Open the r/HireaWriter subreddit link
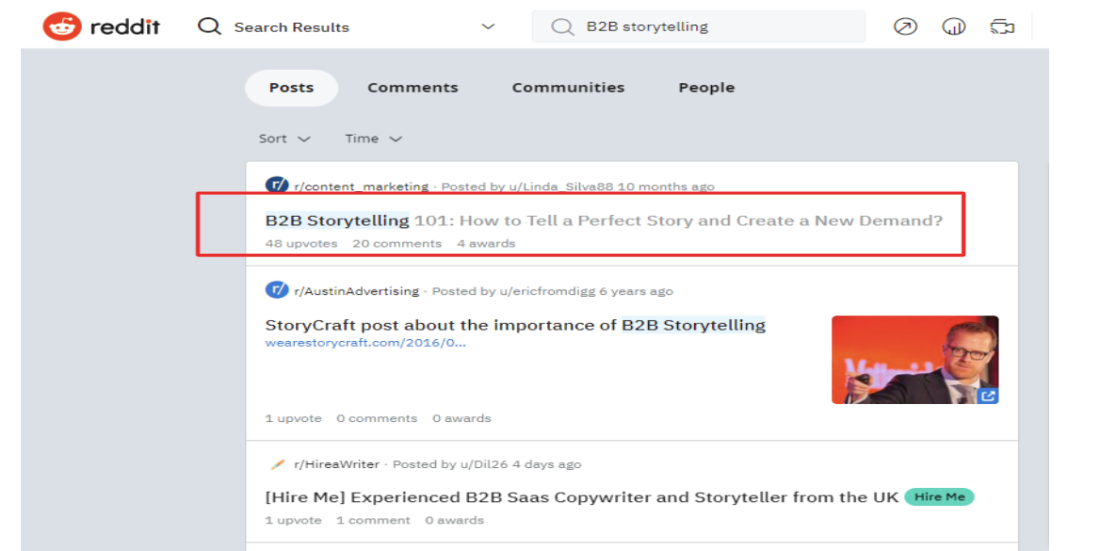The height and width of the screenshot is (551, 1108). pos(336,465)
